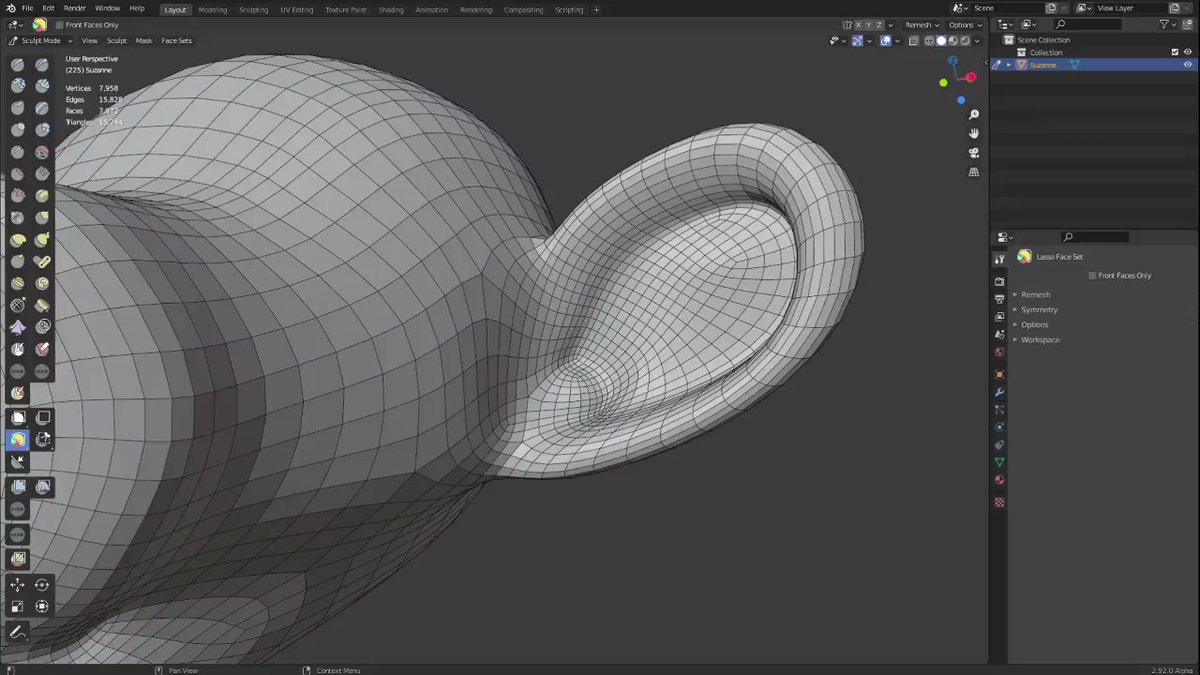Viewport: 1200px width, 675px height.
Task: Add a workspace with plus button
Action: [597, 9]
